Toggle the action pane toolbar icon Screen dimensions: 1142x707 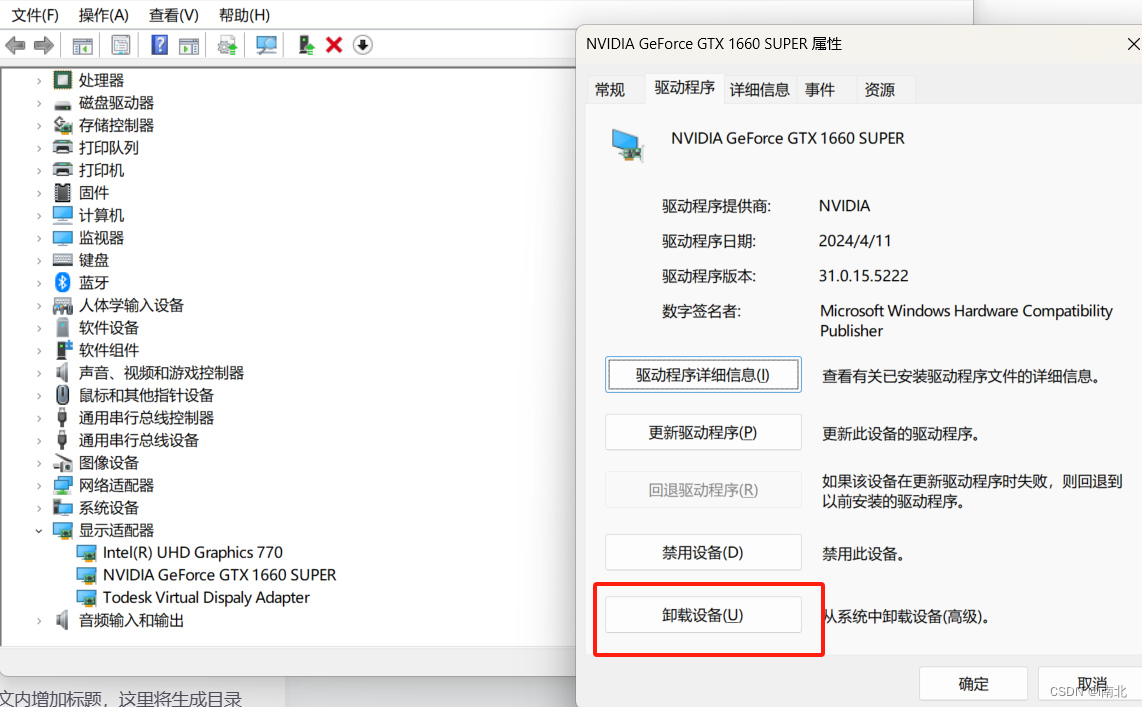(189, 45)
